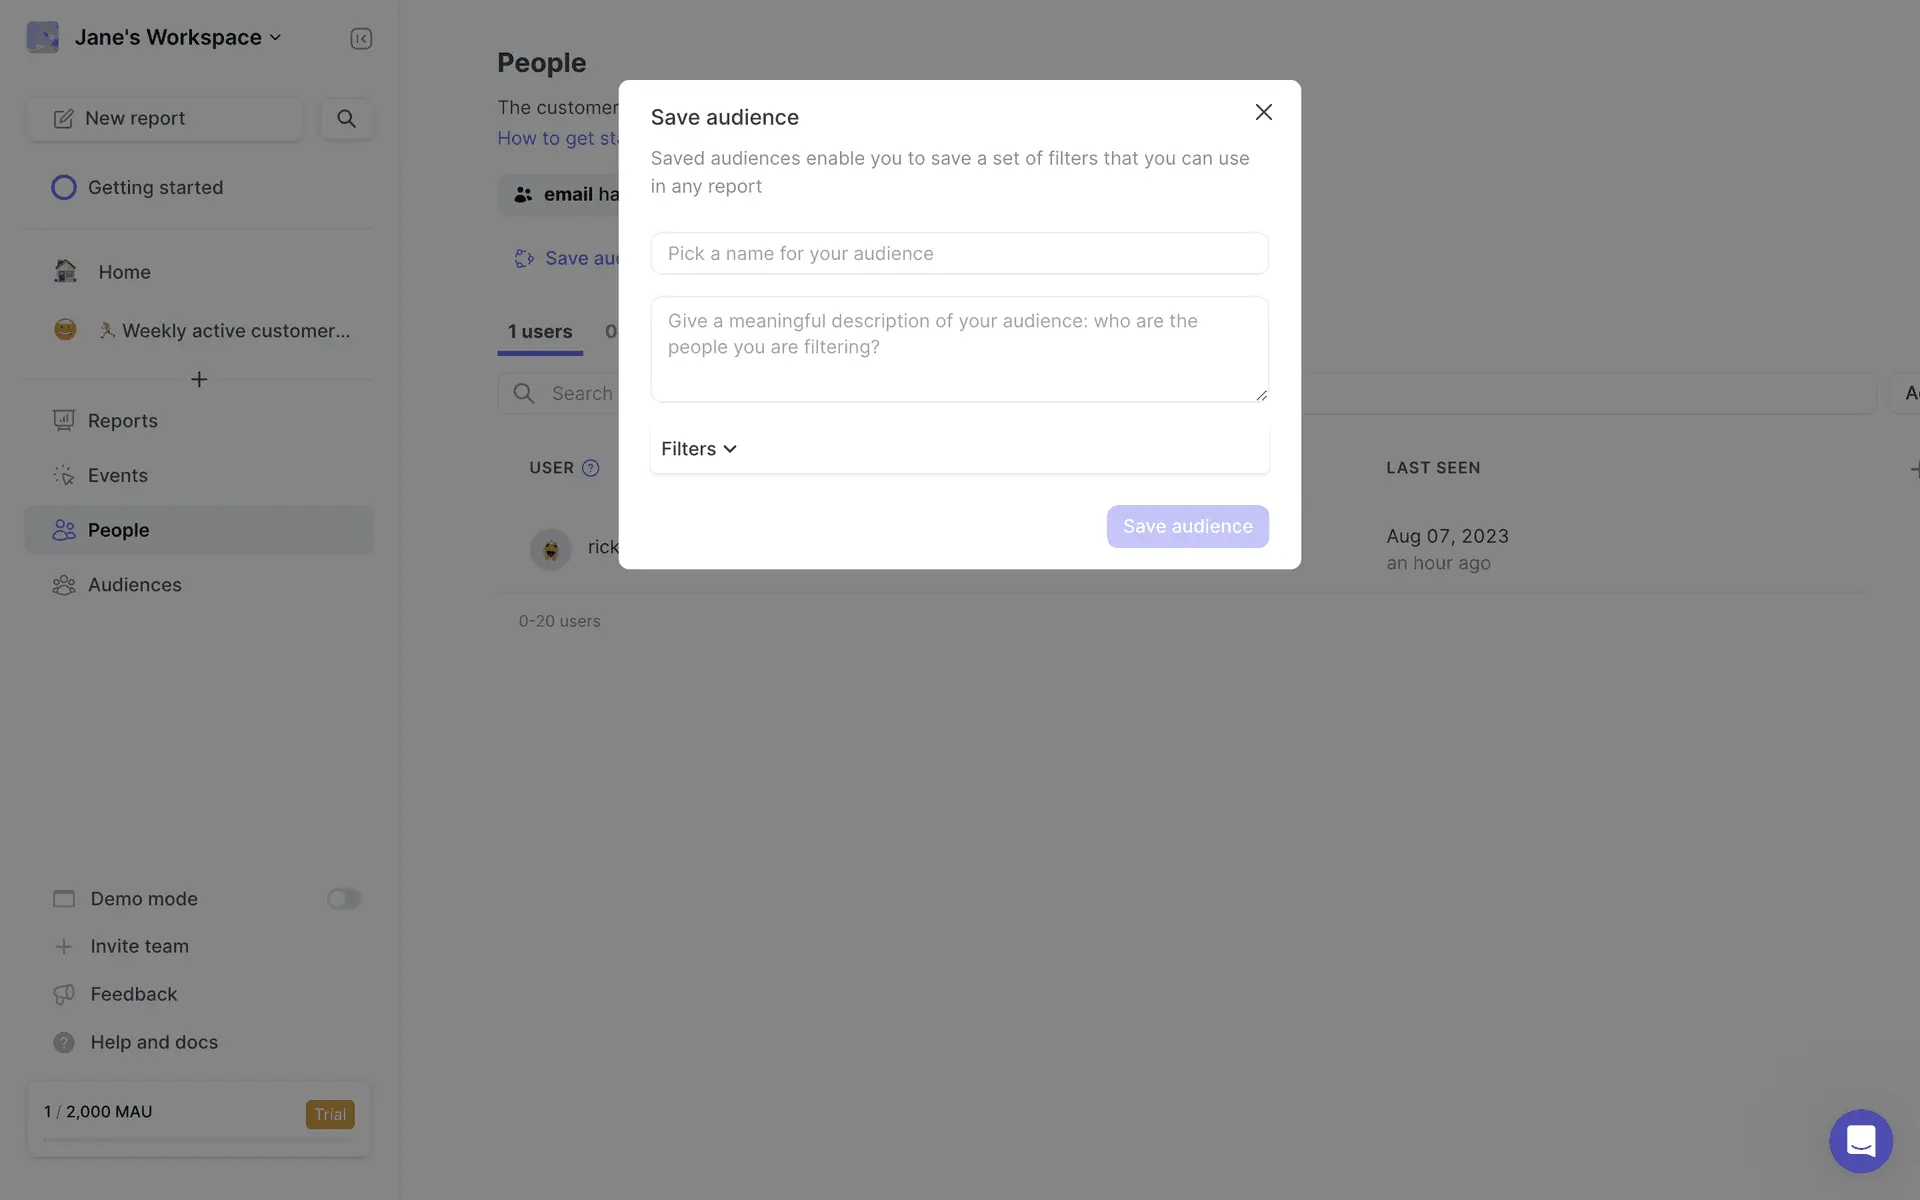The height and width of the screenshot is (1200, 1920).
Task: Click the New report button
Action: tap(165, 118)
